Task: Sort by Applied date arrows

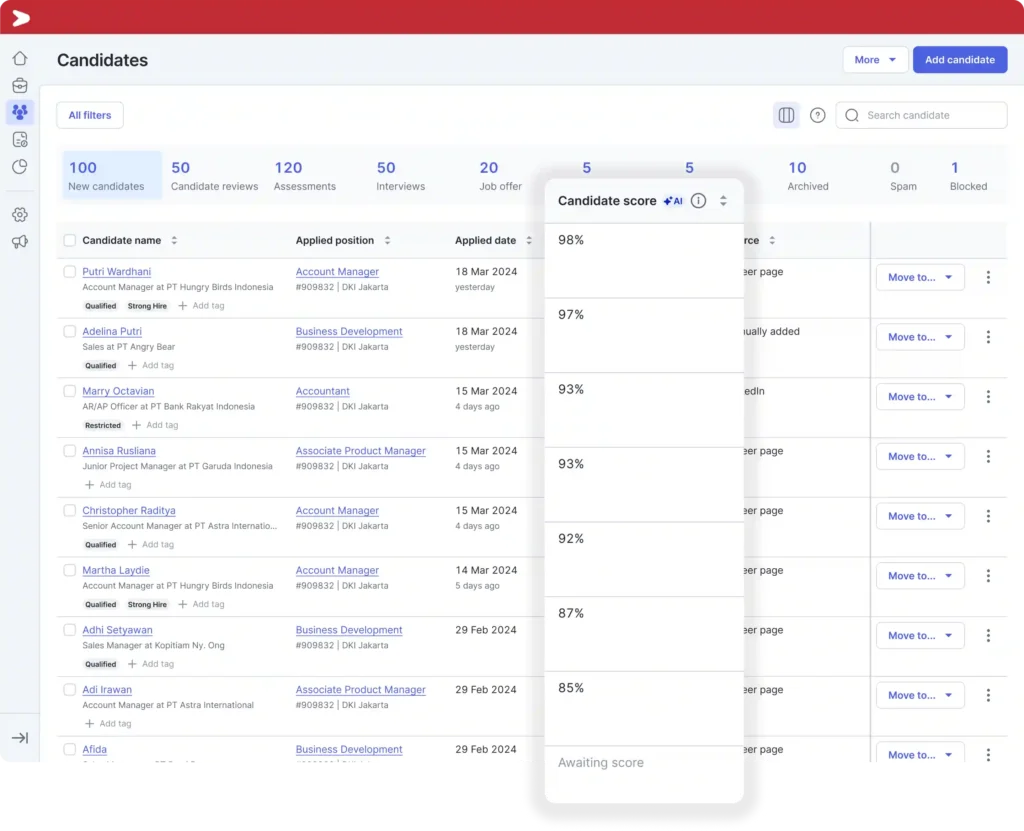Action: [x=529, y=240]
